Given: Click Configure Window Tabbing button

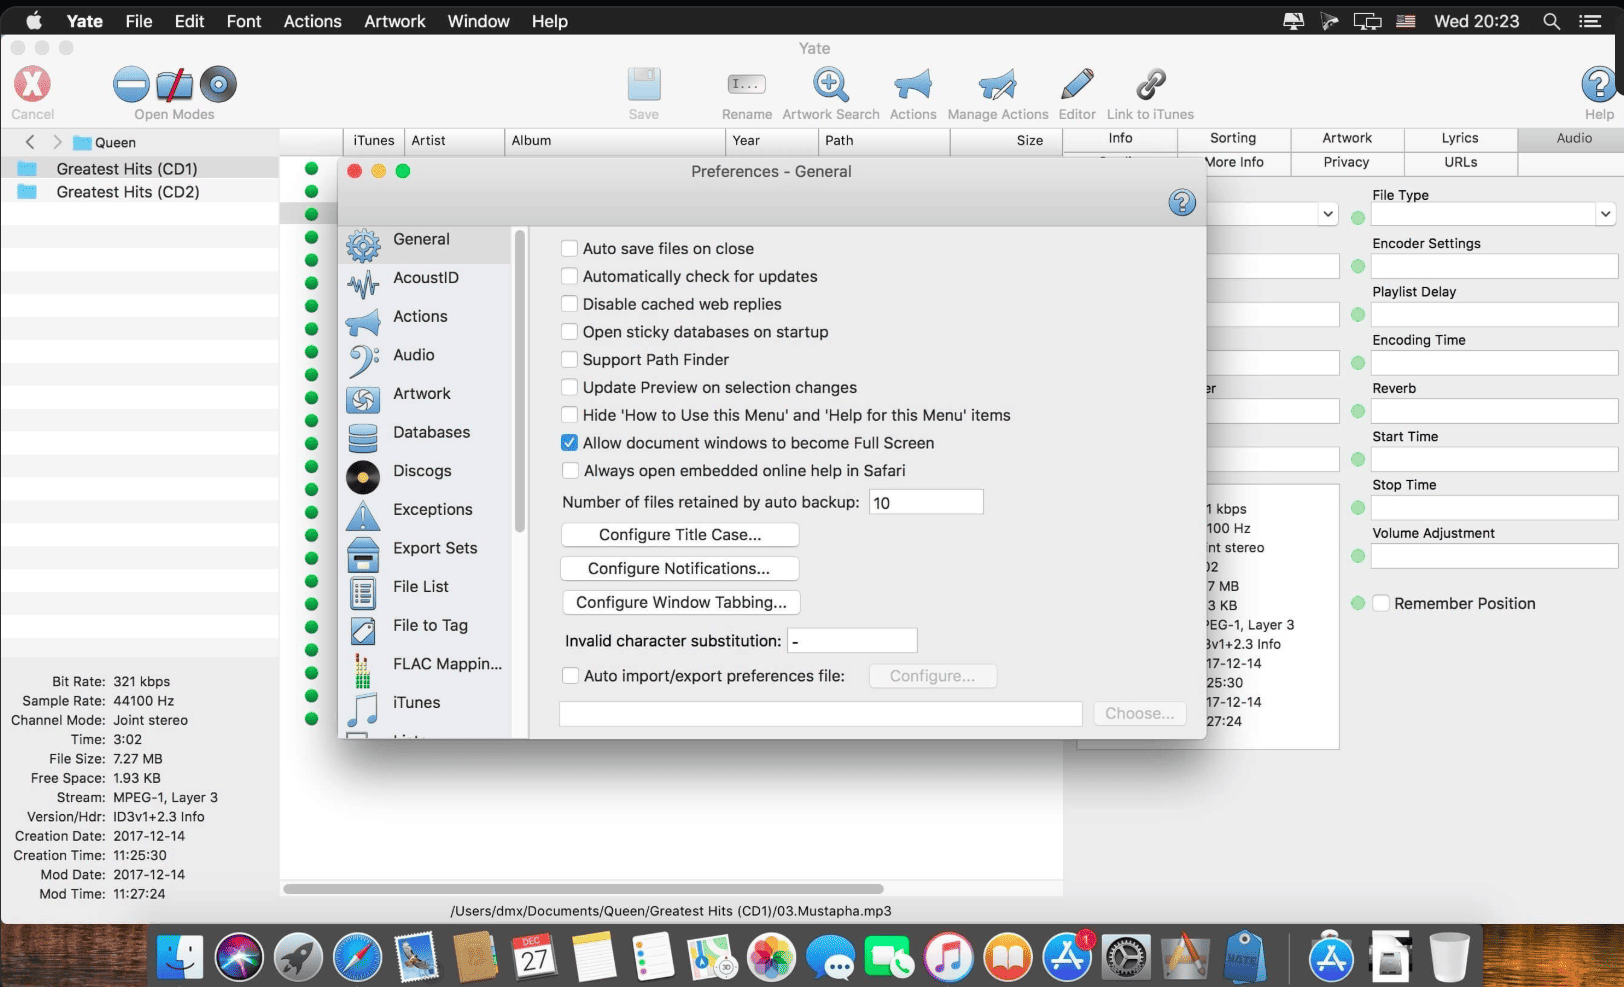Looking at the screenshot, I should (682, 604).
